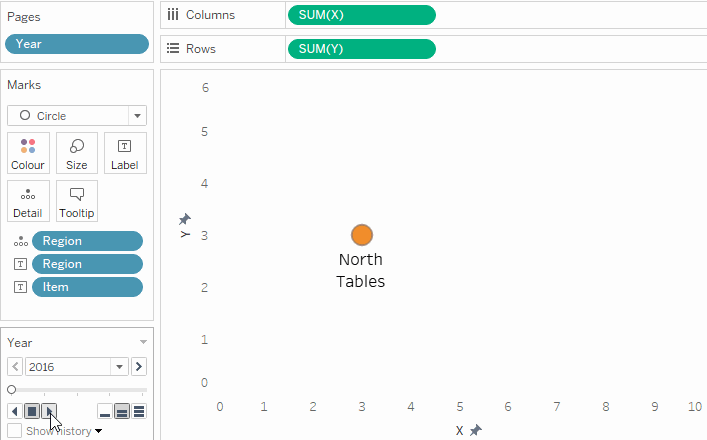Stop the Year page playback
Image resolution: width=707 pixels, height=440 pixels.
pos(32,411)
